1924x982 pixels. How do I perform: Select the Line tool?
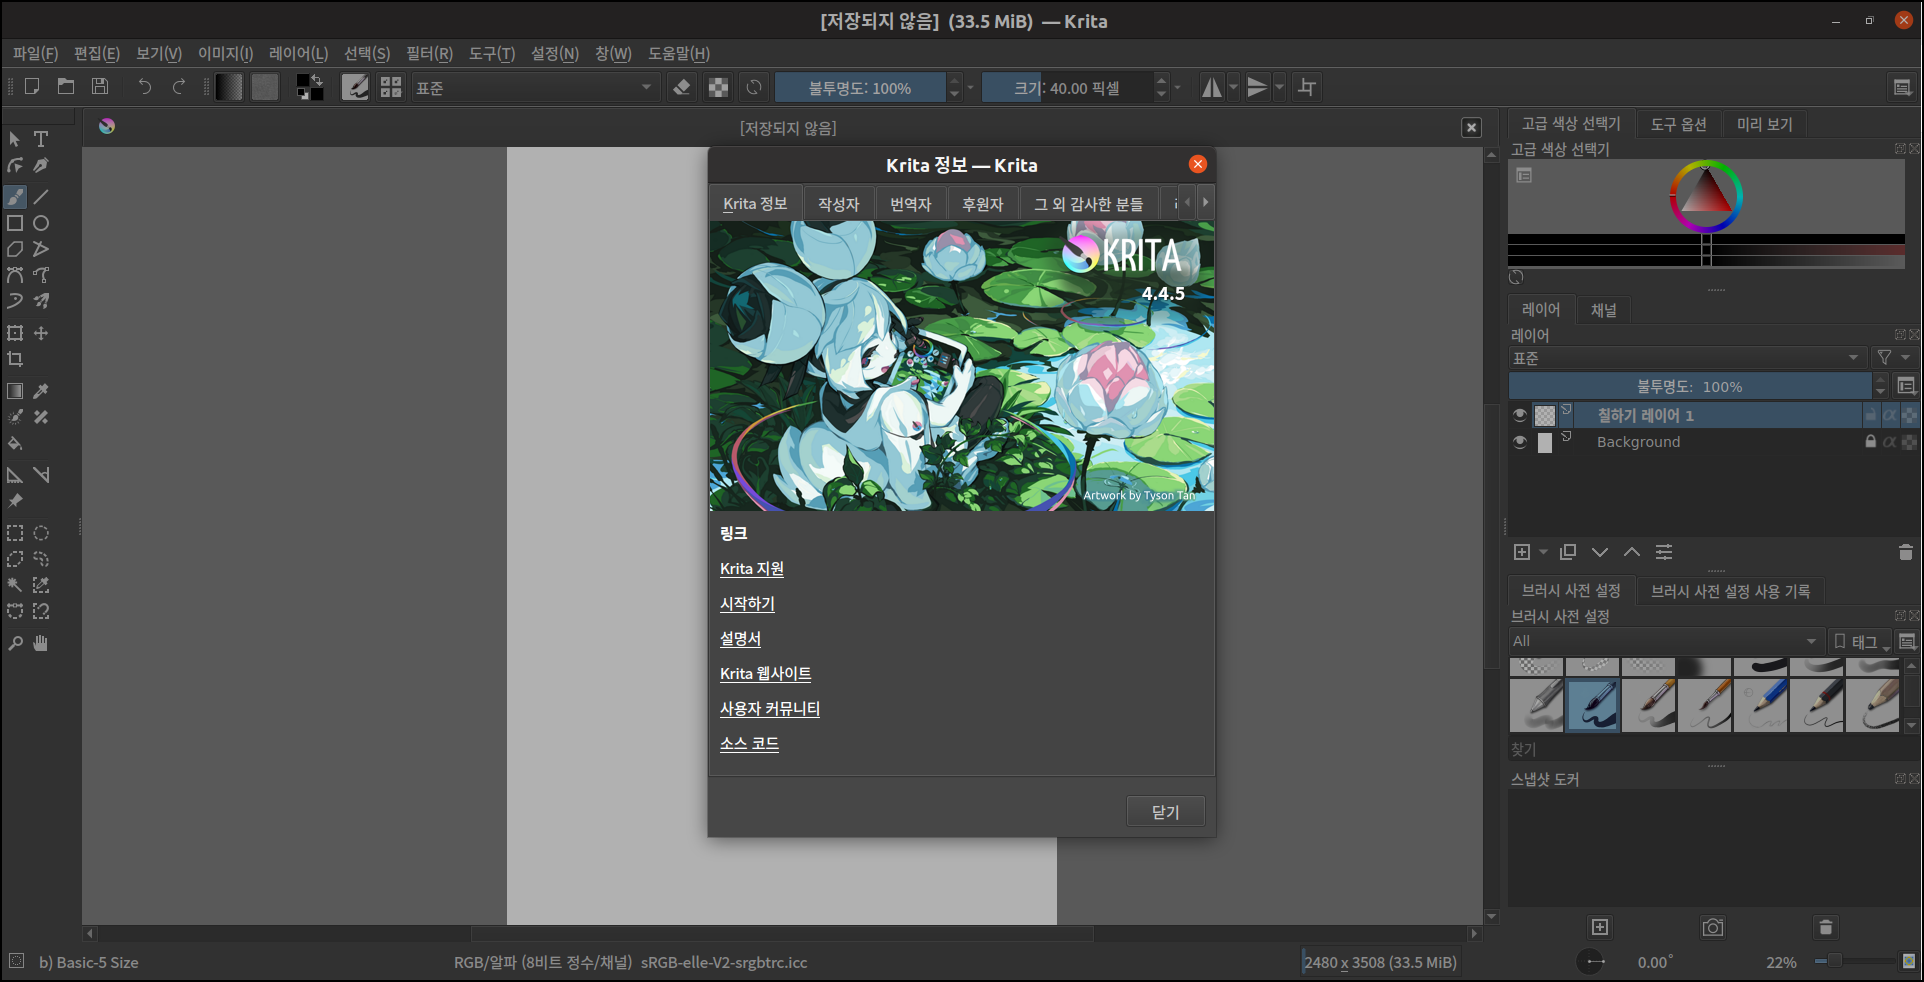click(41, 197)
